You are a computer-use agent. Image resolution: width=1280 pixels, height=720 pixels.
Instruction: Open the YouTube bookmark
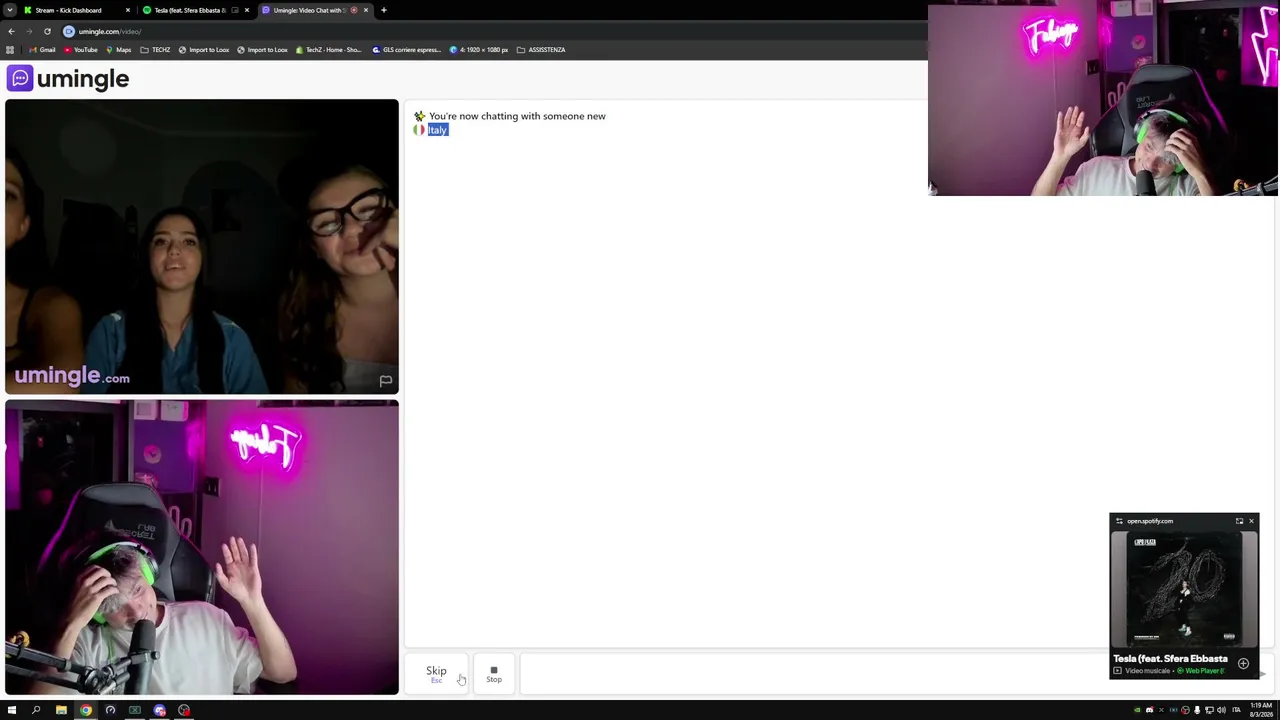click(81, 50)
